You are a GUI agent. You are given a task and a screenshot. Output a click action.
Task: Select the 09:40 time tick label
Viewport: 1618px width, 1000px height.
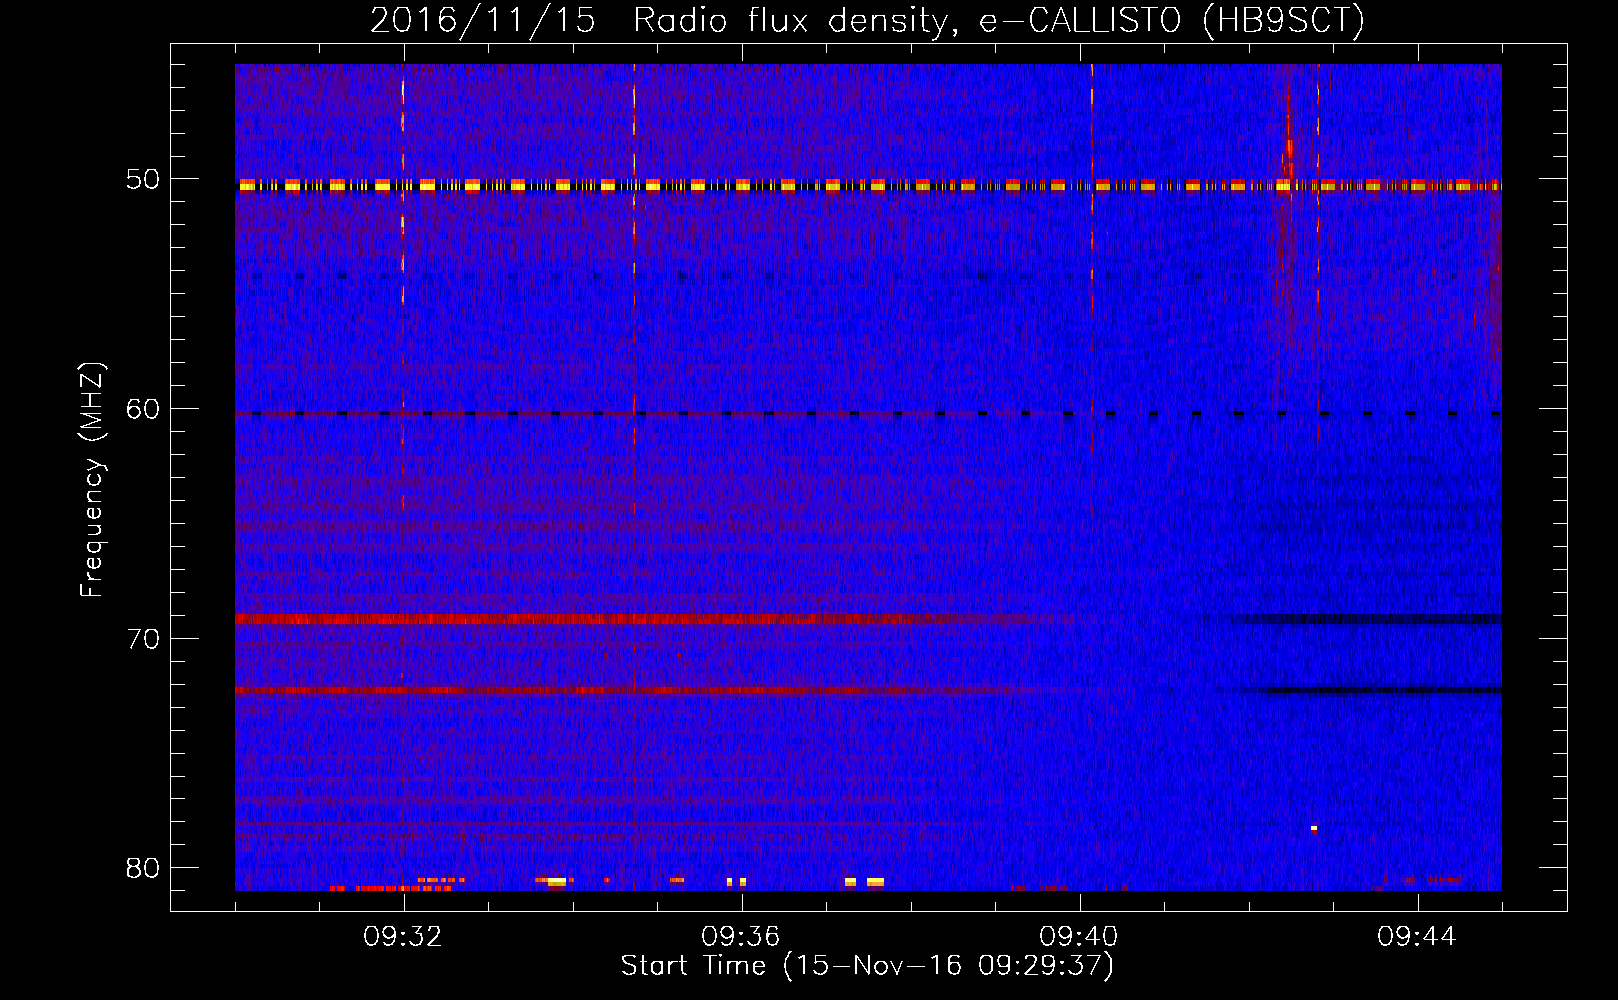(x=1079, y=937)
